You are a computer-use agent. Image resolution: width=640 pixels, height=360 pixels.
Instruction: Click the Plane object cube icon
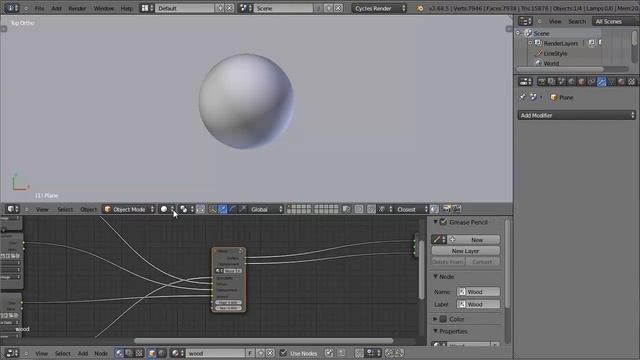coord(553,98)
